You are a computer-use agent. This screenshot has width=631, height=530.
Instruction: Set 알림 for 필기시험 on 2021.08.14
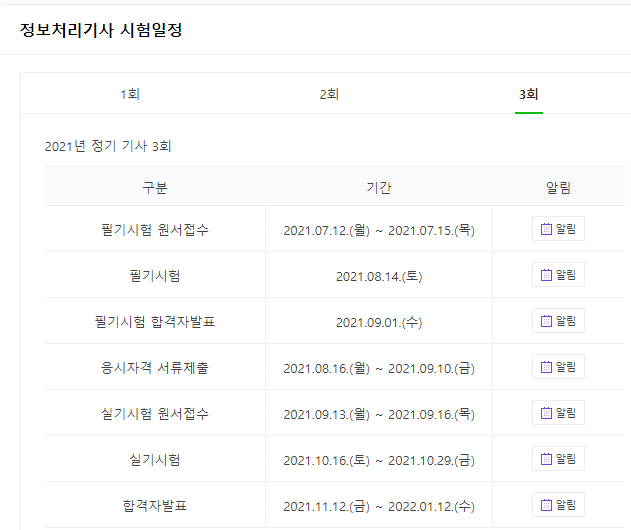click(x=558, y=275)
